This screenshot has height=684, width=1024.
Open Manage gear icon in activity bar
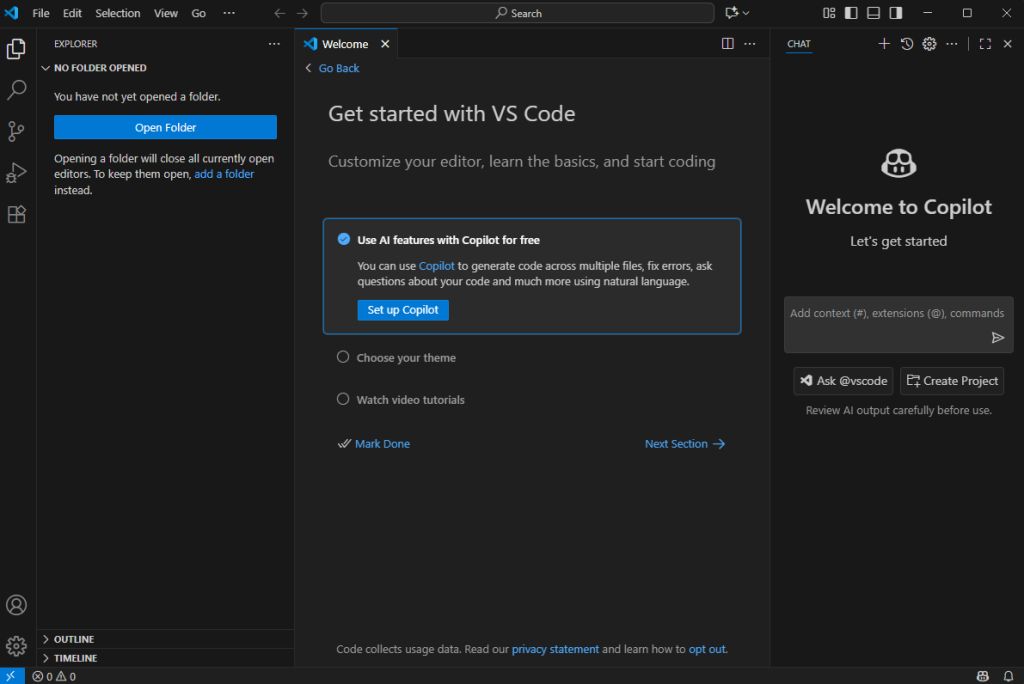coord(17,646)
